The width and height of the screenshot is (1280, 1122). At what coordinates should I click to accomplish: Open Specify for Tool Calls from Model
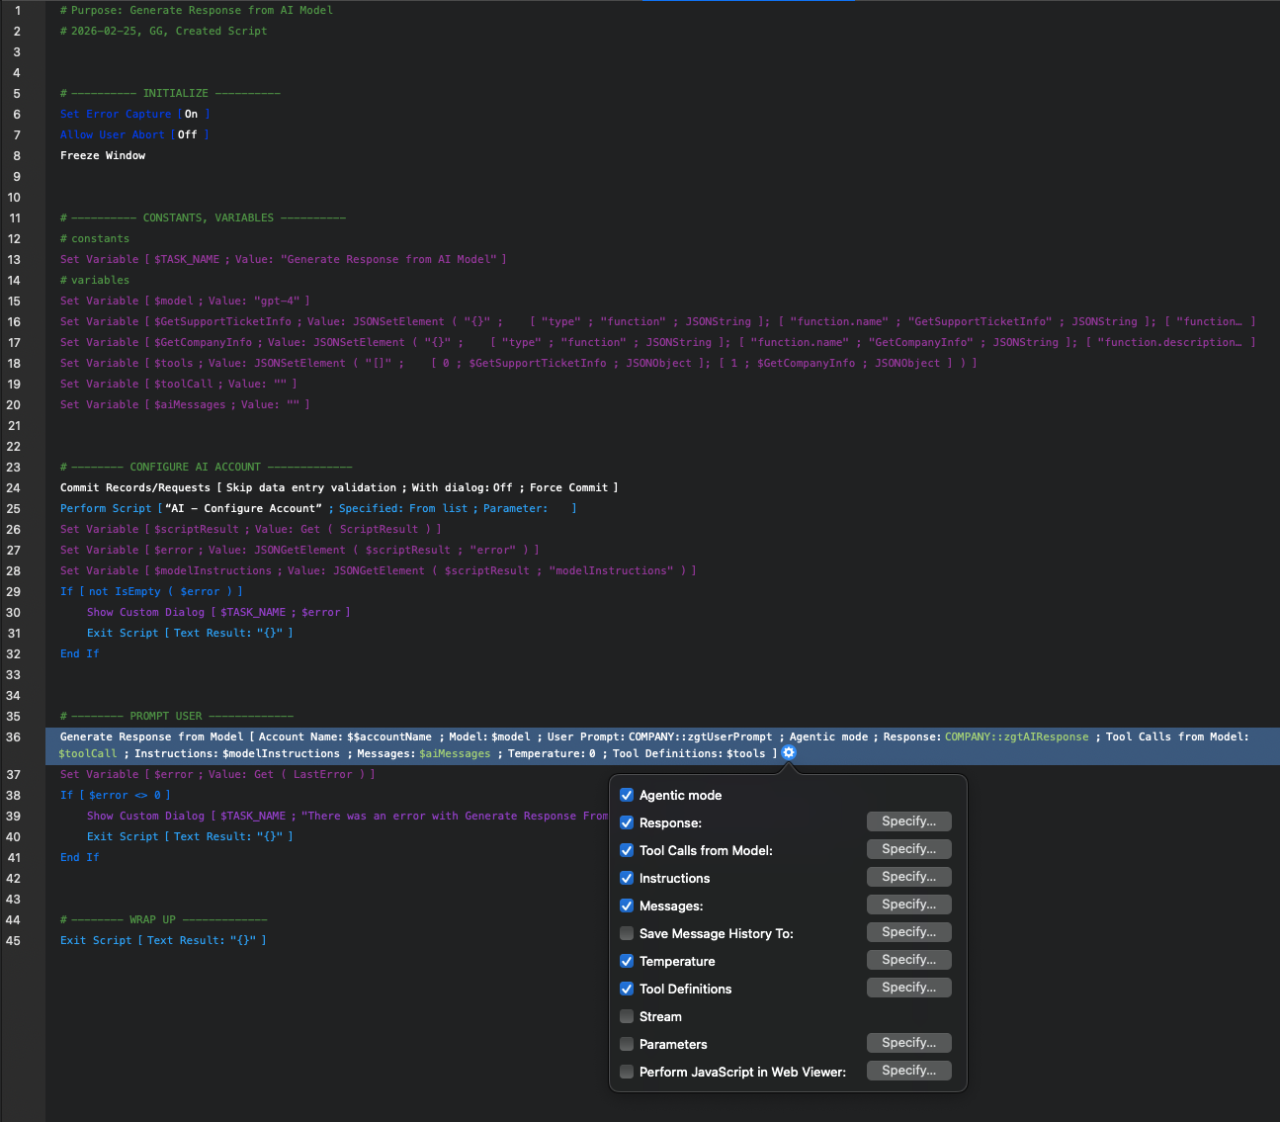pyautogui.click(x=909, y=849)
